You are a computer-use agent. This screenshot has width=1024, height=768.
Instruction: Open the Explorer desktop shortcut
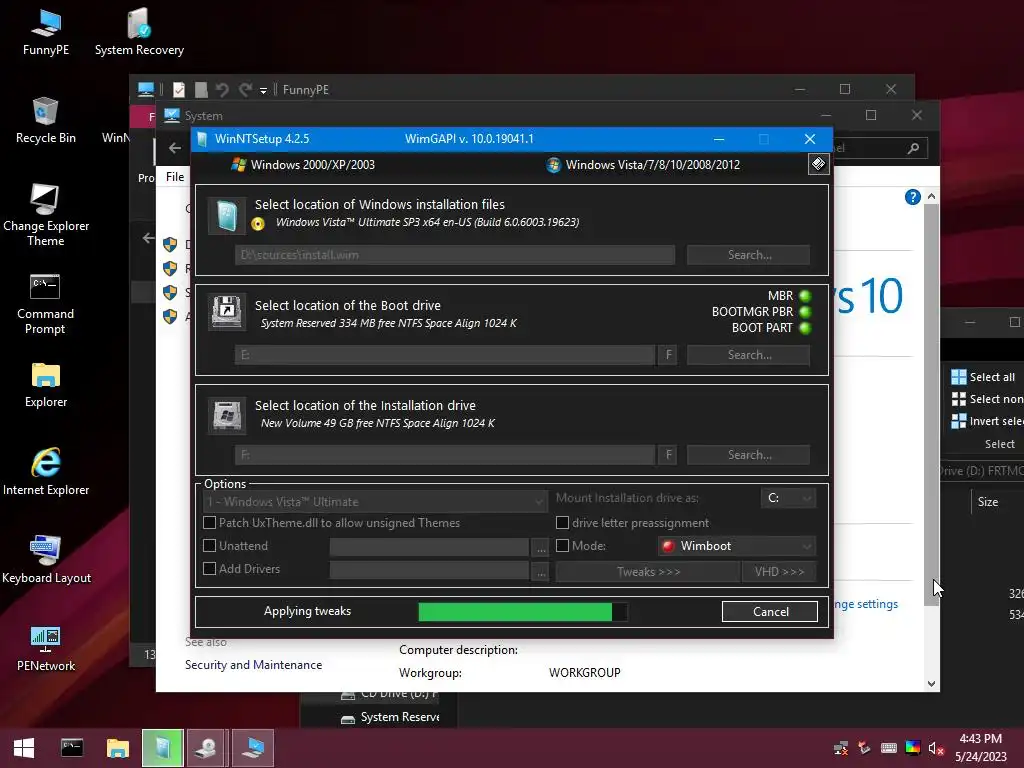pyautogui.click(x=46, y=385)
